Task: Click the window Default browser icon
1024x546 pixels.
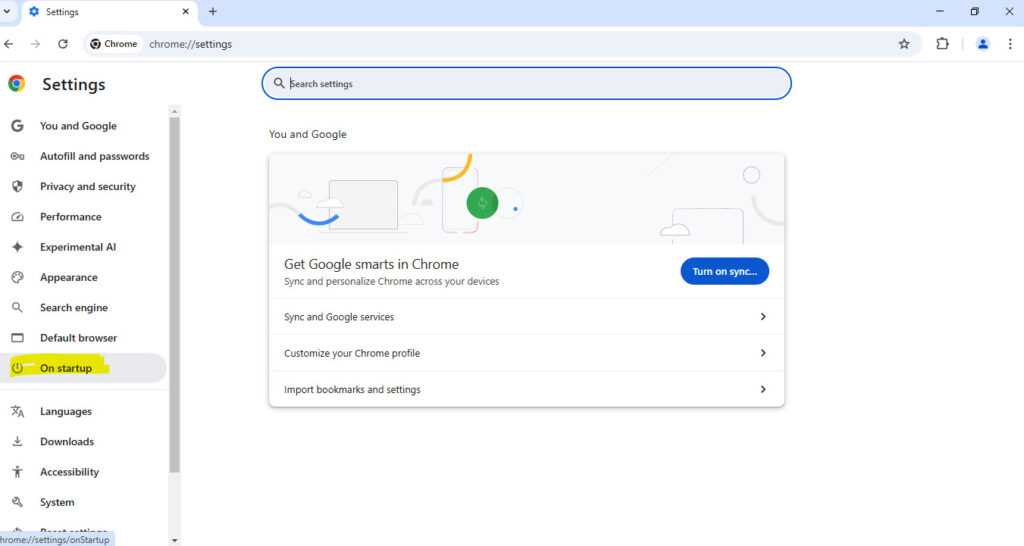Action: coord(18,338)
